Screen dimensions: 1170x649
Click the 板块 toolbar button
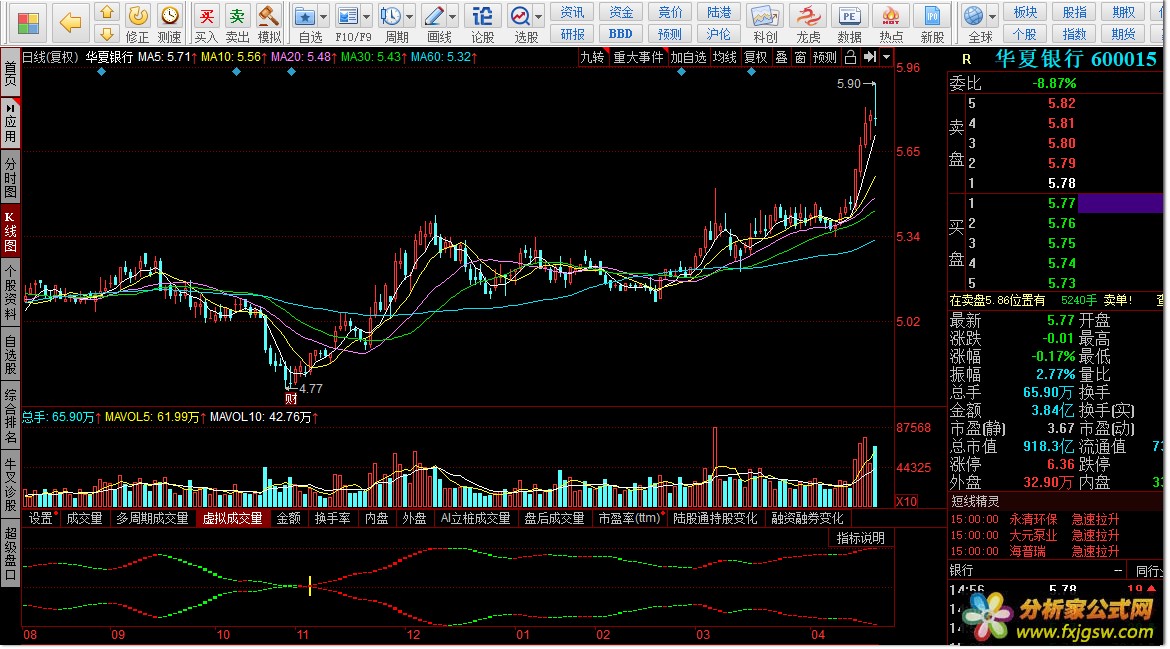click(x=1025, y=12)
